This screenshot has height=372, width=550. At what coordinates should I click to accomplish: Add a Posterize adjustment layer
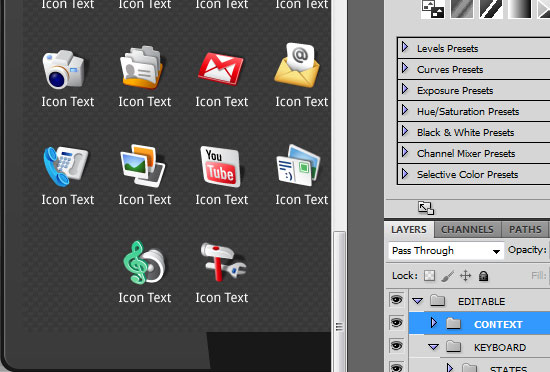[x=462, y=9]
